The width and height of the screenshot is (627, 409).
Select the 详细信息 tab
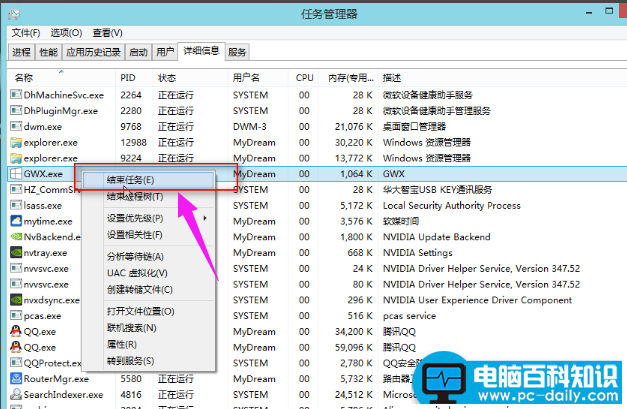pyautogui.click(x=201, y=51)
